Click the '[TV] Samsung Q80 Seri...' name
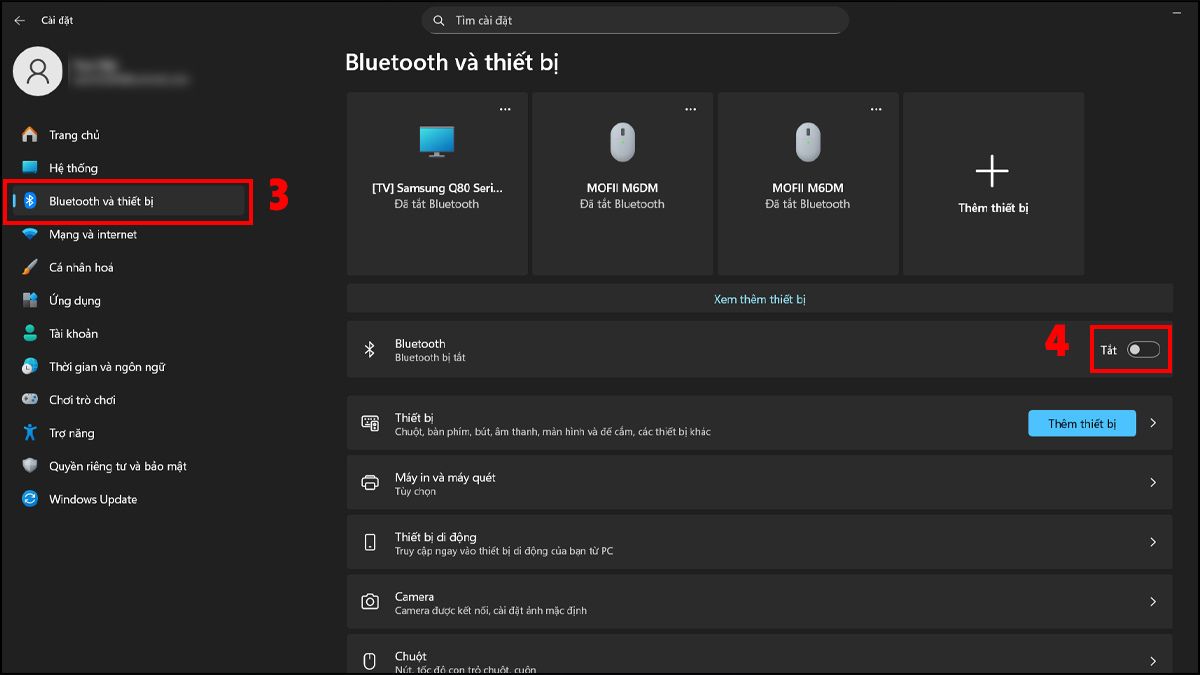The height and width of the screenshot is (675, 1200). pos(437,188)
